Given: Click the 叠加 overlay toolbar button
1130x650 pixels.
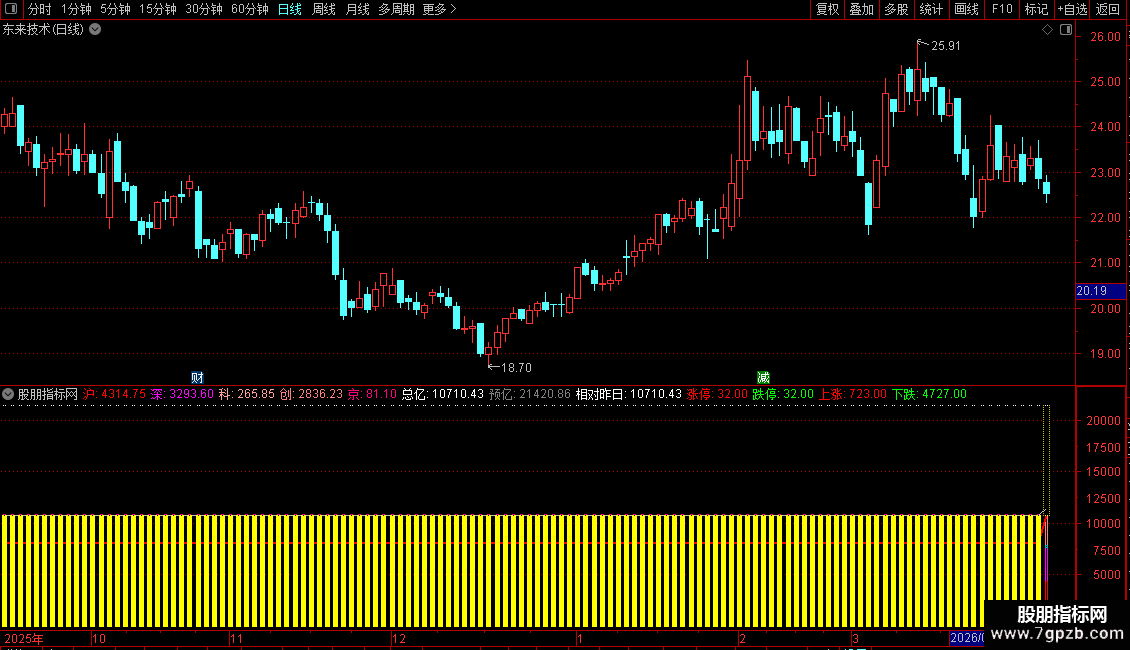Looking at the screenshot, I should point(861,9).
